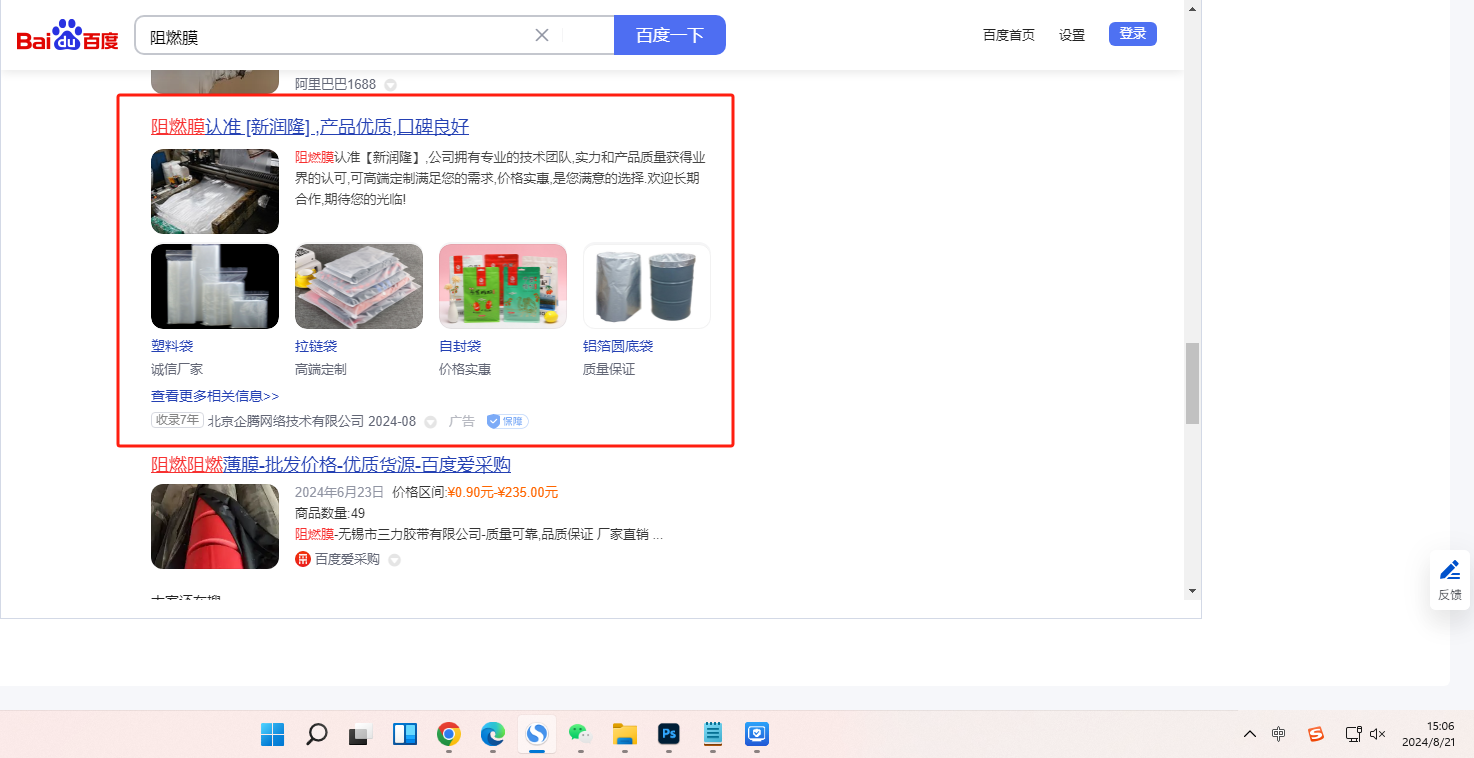Open Task View on the taskbar
Viewport: 1474px width, 758px height.
(360, 735)
